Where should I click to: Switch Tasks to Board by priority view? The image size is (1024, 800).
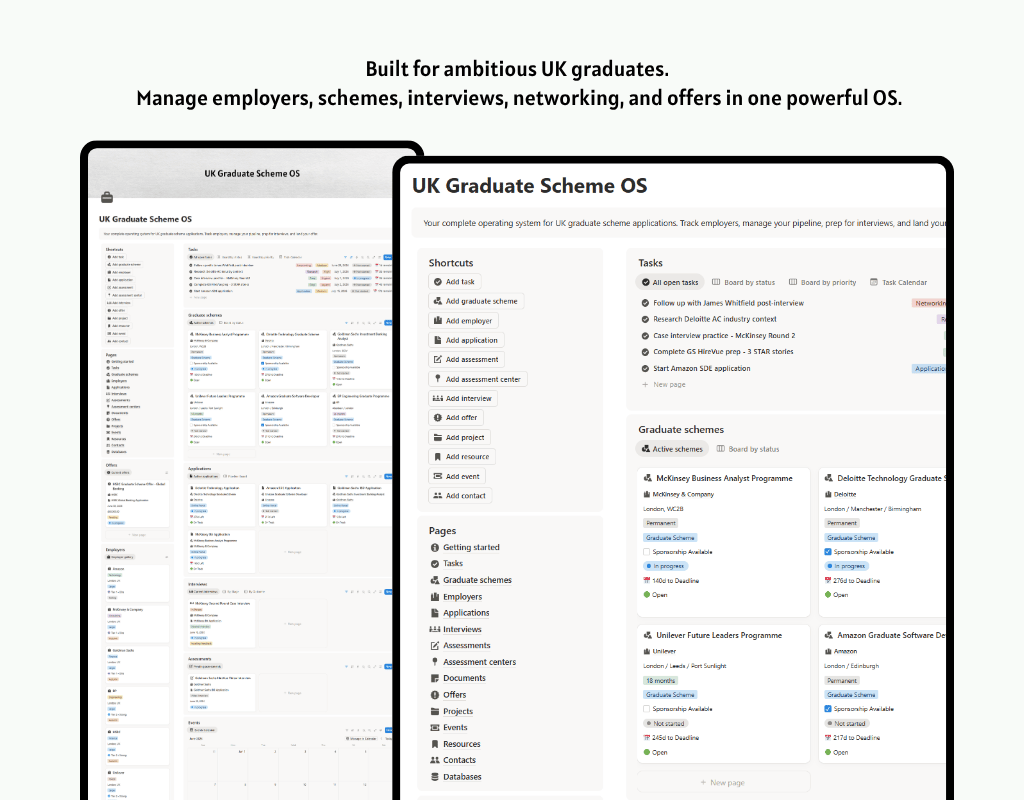coord(822,283)
